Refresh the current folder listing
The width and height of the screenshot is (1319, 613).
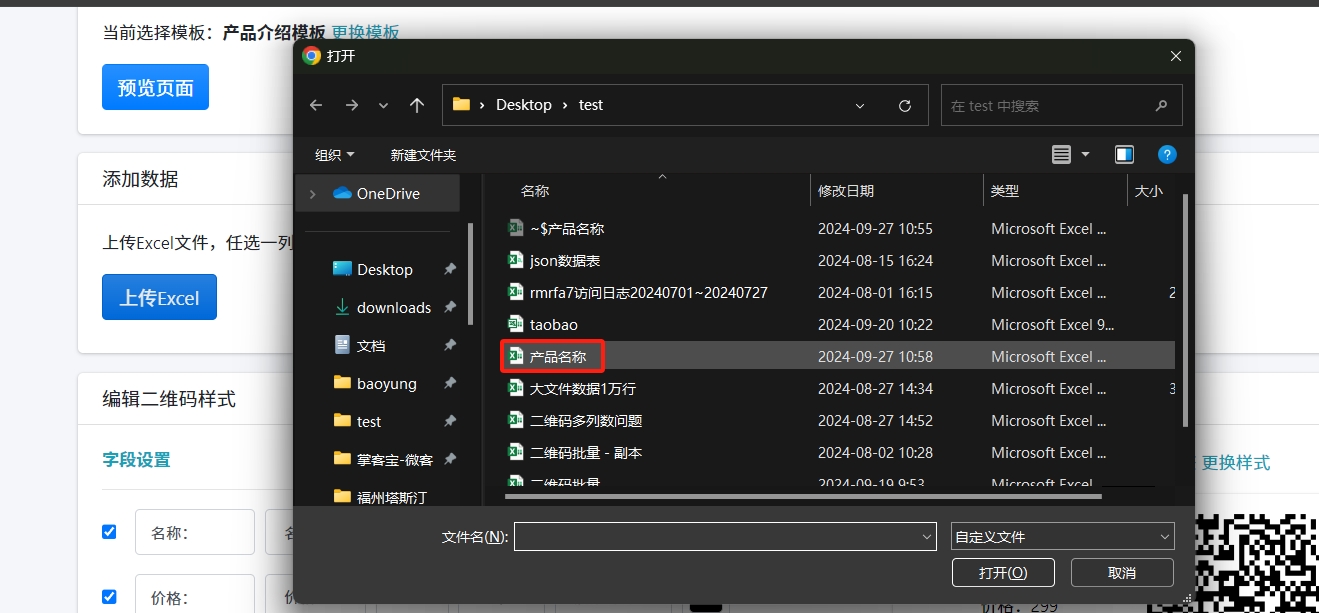coord(905,105)
